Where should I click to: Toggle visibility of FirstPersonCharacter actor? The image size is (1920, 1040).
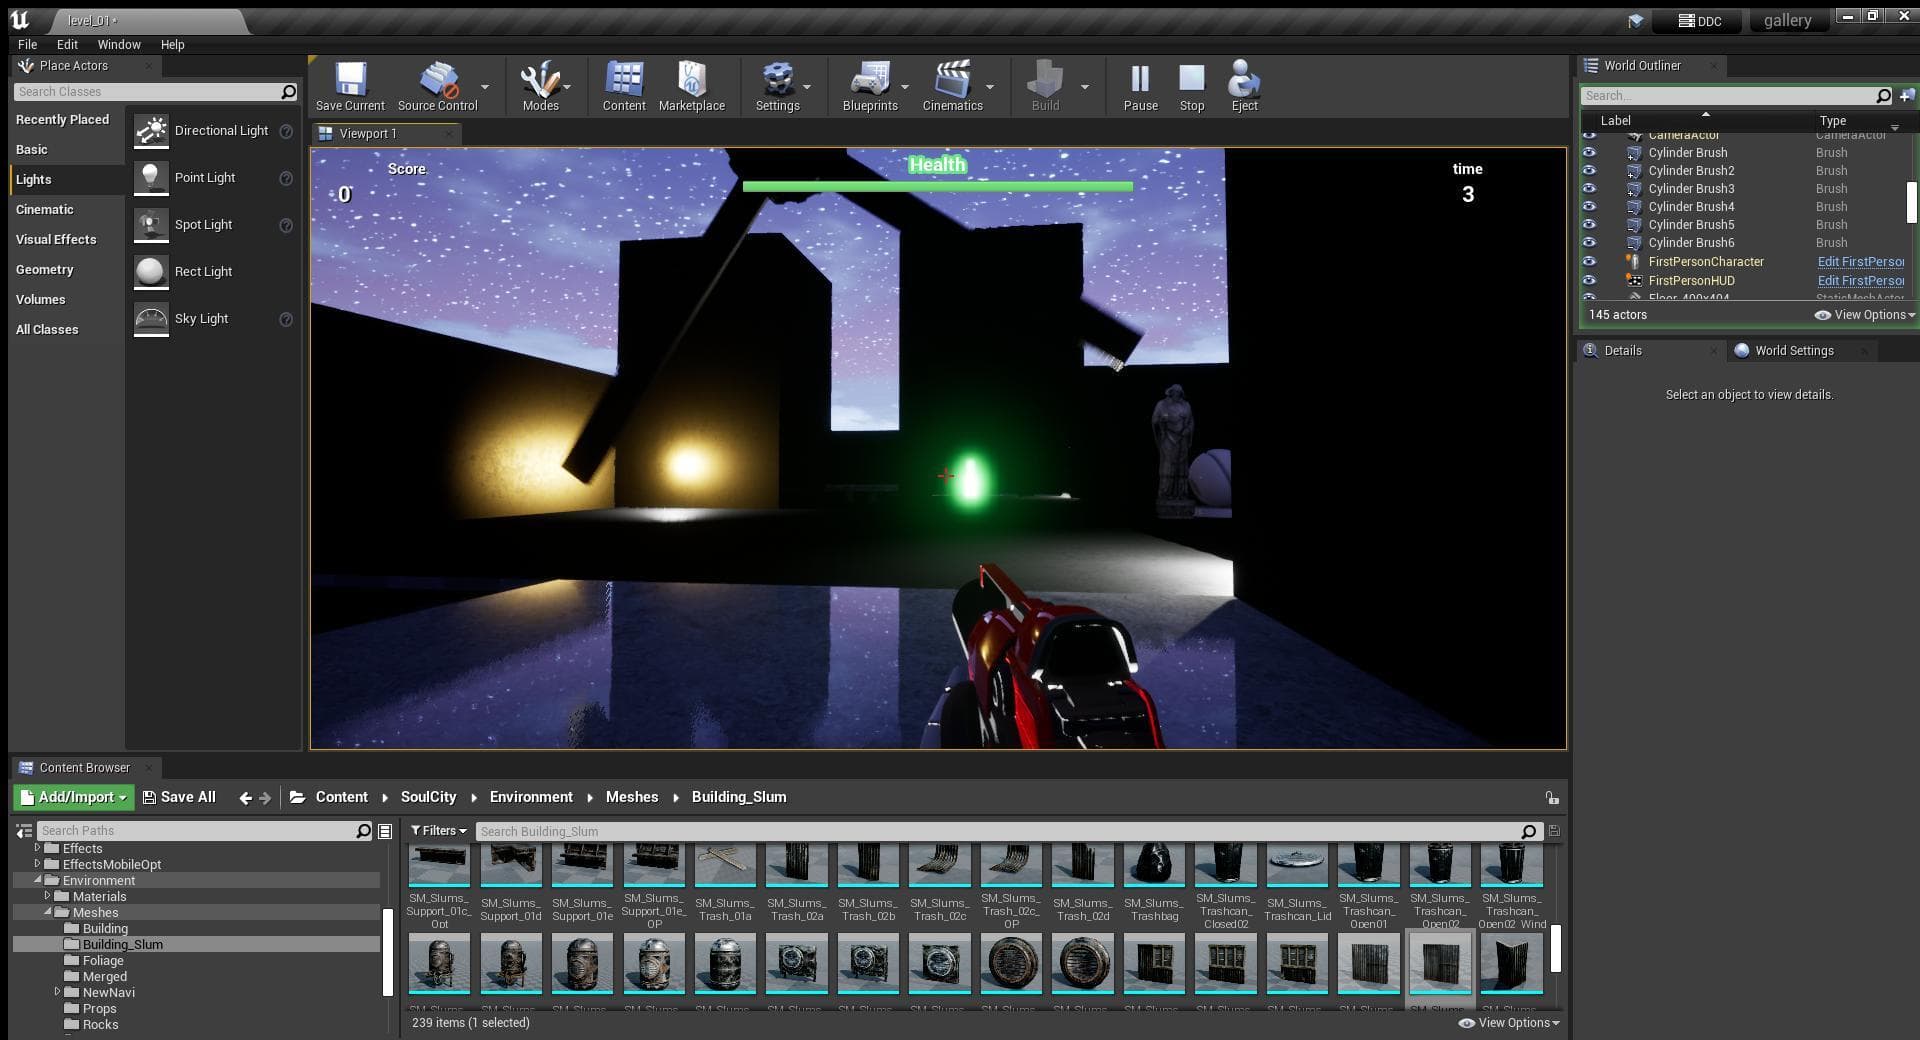click(x=1589, y=261)
